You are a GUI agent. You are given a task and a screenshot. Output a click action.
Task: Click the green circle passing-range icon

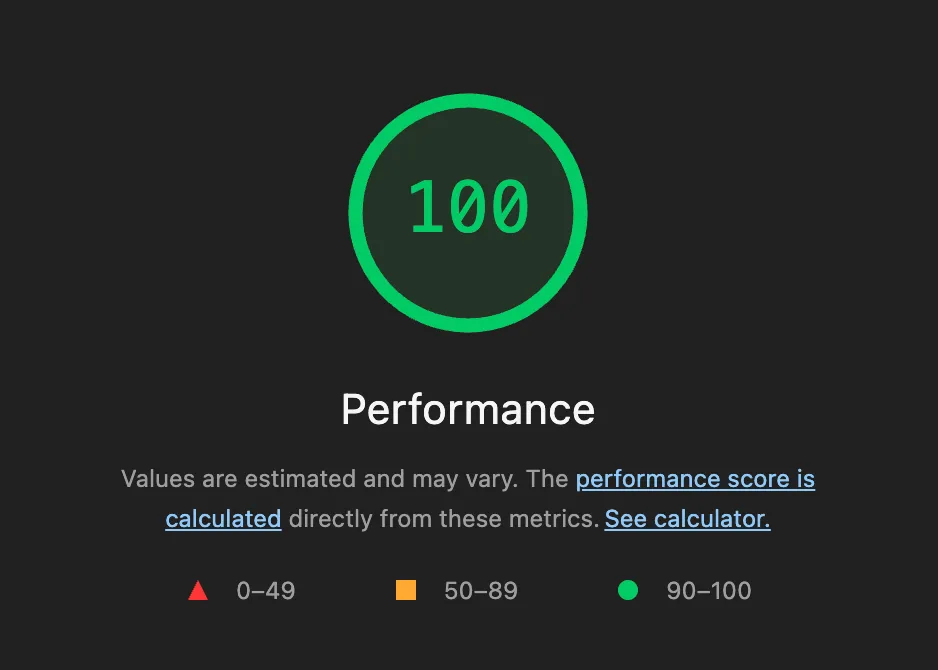(628, 590)
